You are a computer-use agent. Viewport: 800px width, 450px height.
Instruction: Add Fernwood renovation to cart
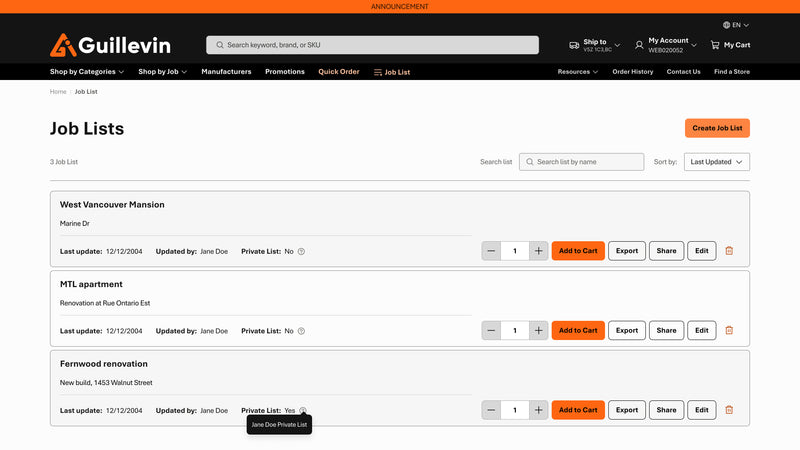tap(578, 410)
